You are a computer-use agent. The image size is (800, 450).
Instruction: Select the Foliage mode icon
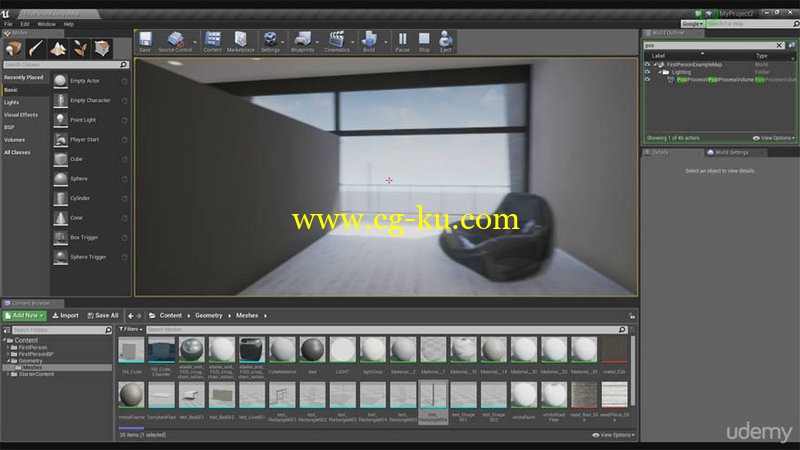coord(80,49)
